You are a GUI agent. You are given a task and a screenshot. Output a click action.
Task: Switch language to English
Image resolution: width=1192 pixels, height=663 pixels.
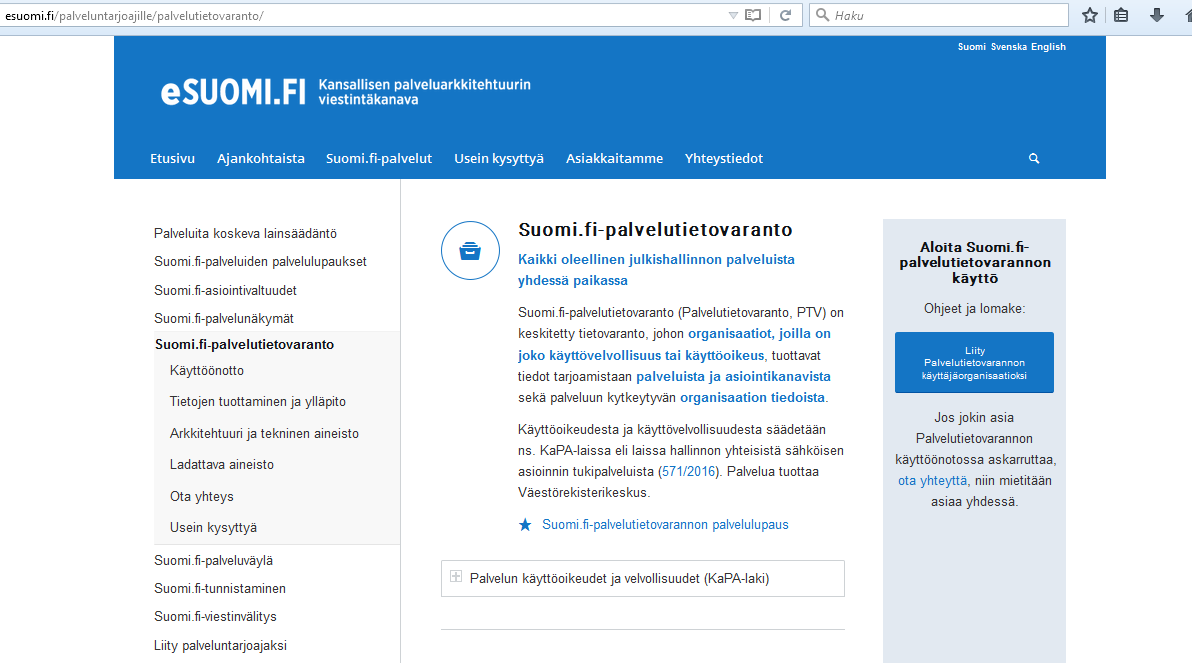tap(1048, 46)
